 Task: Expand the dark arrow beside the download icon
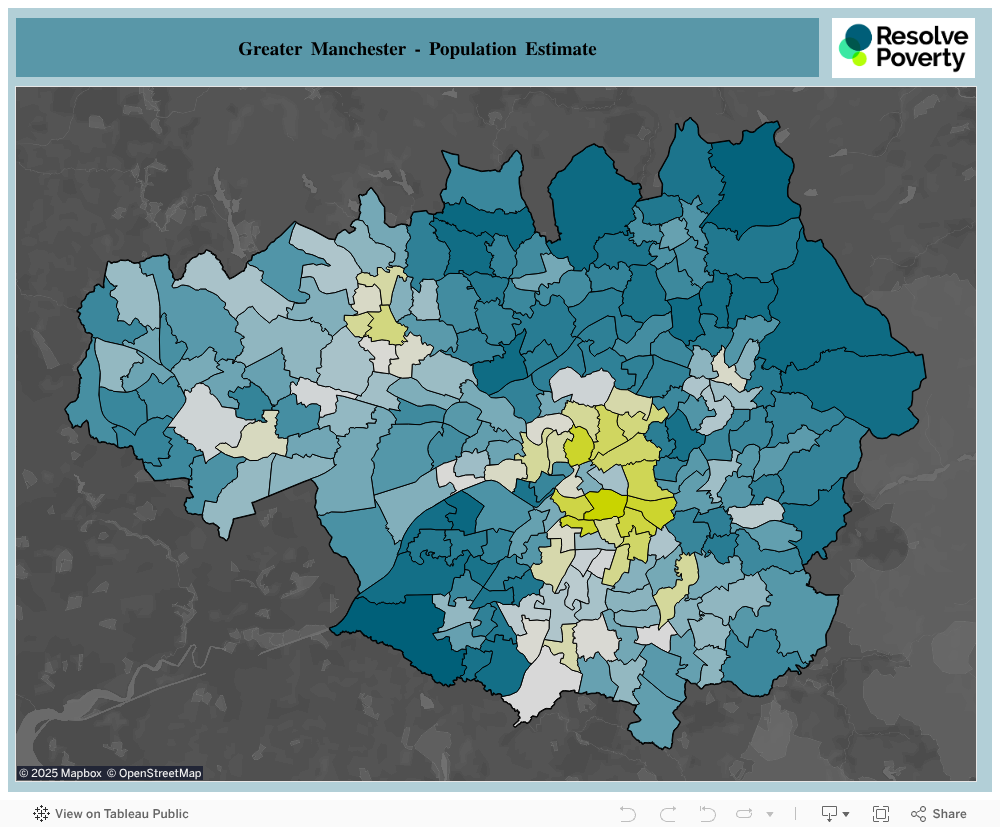pyautogui.click(x=846, y=814)
